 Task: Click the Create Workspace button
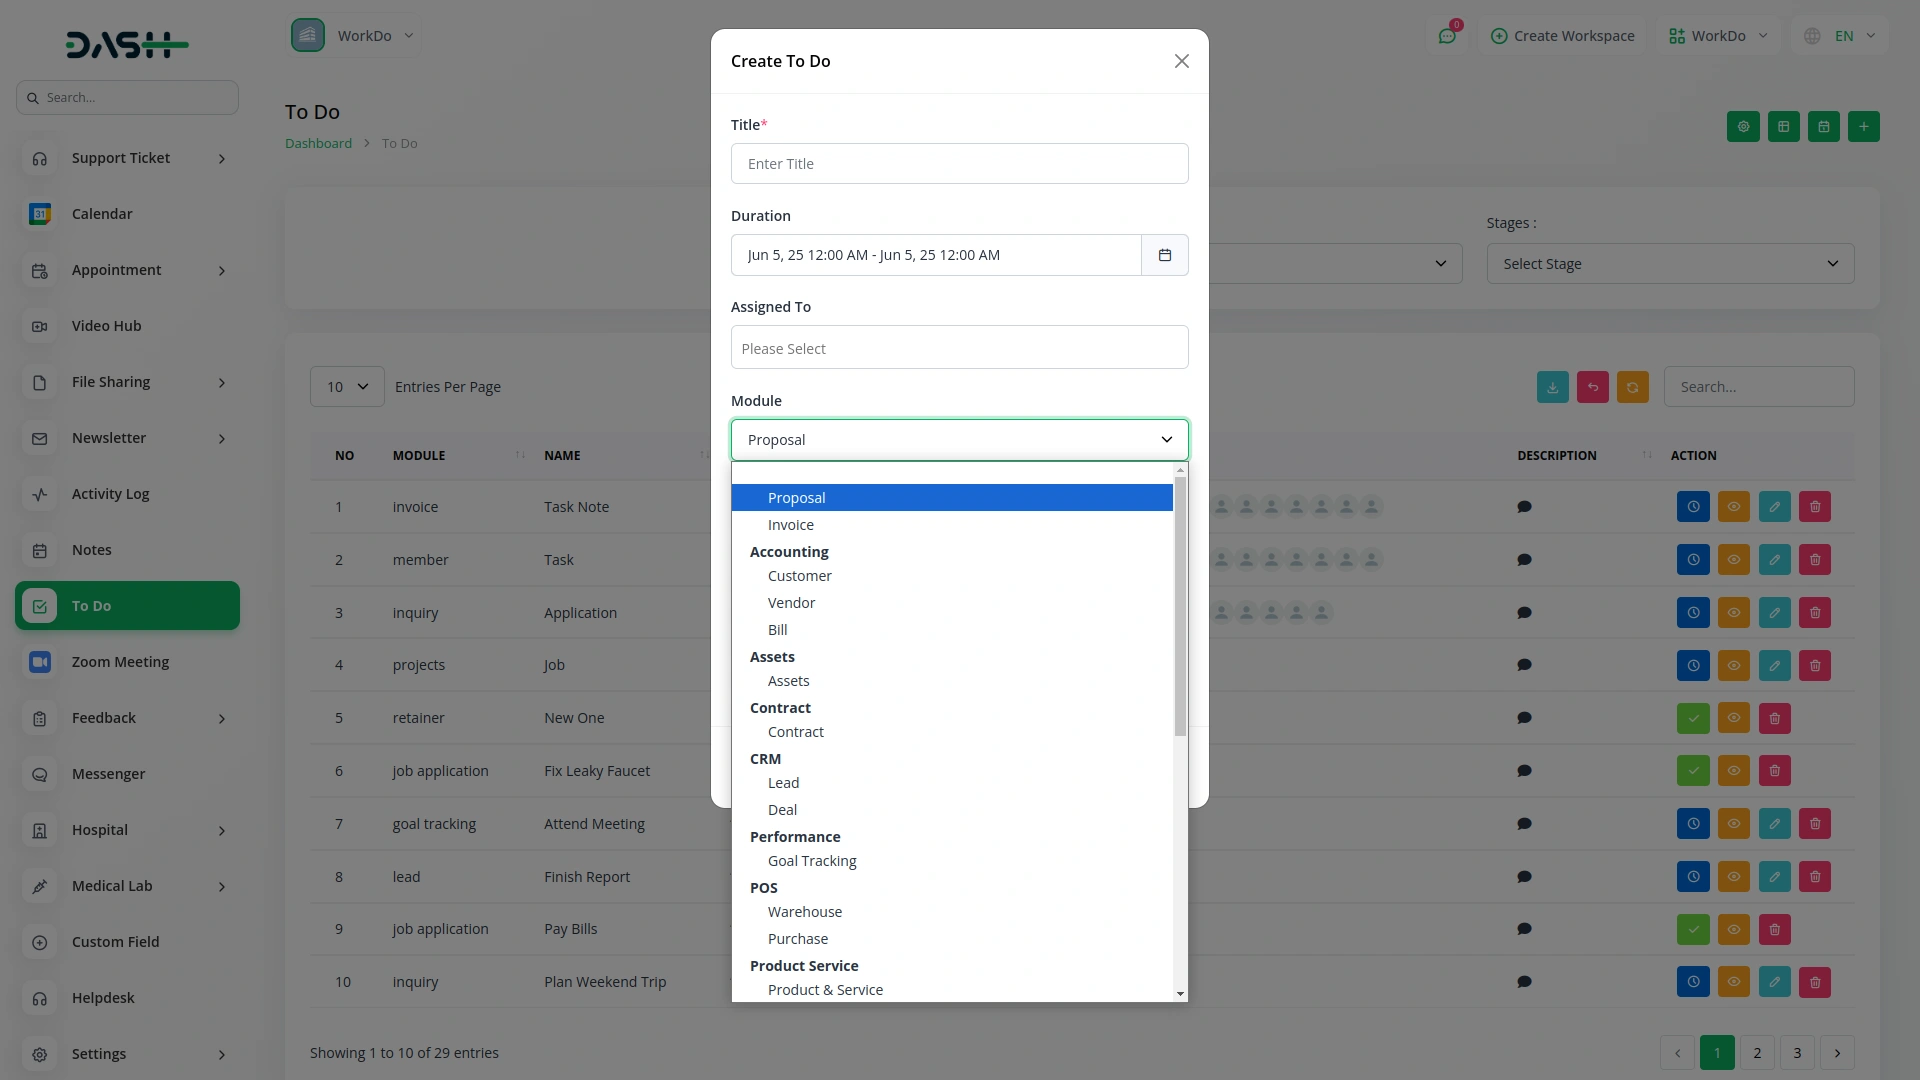[x=1562, y=36]
